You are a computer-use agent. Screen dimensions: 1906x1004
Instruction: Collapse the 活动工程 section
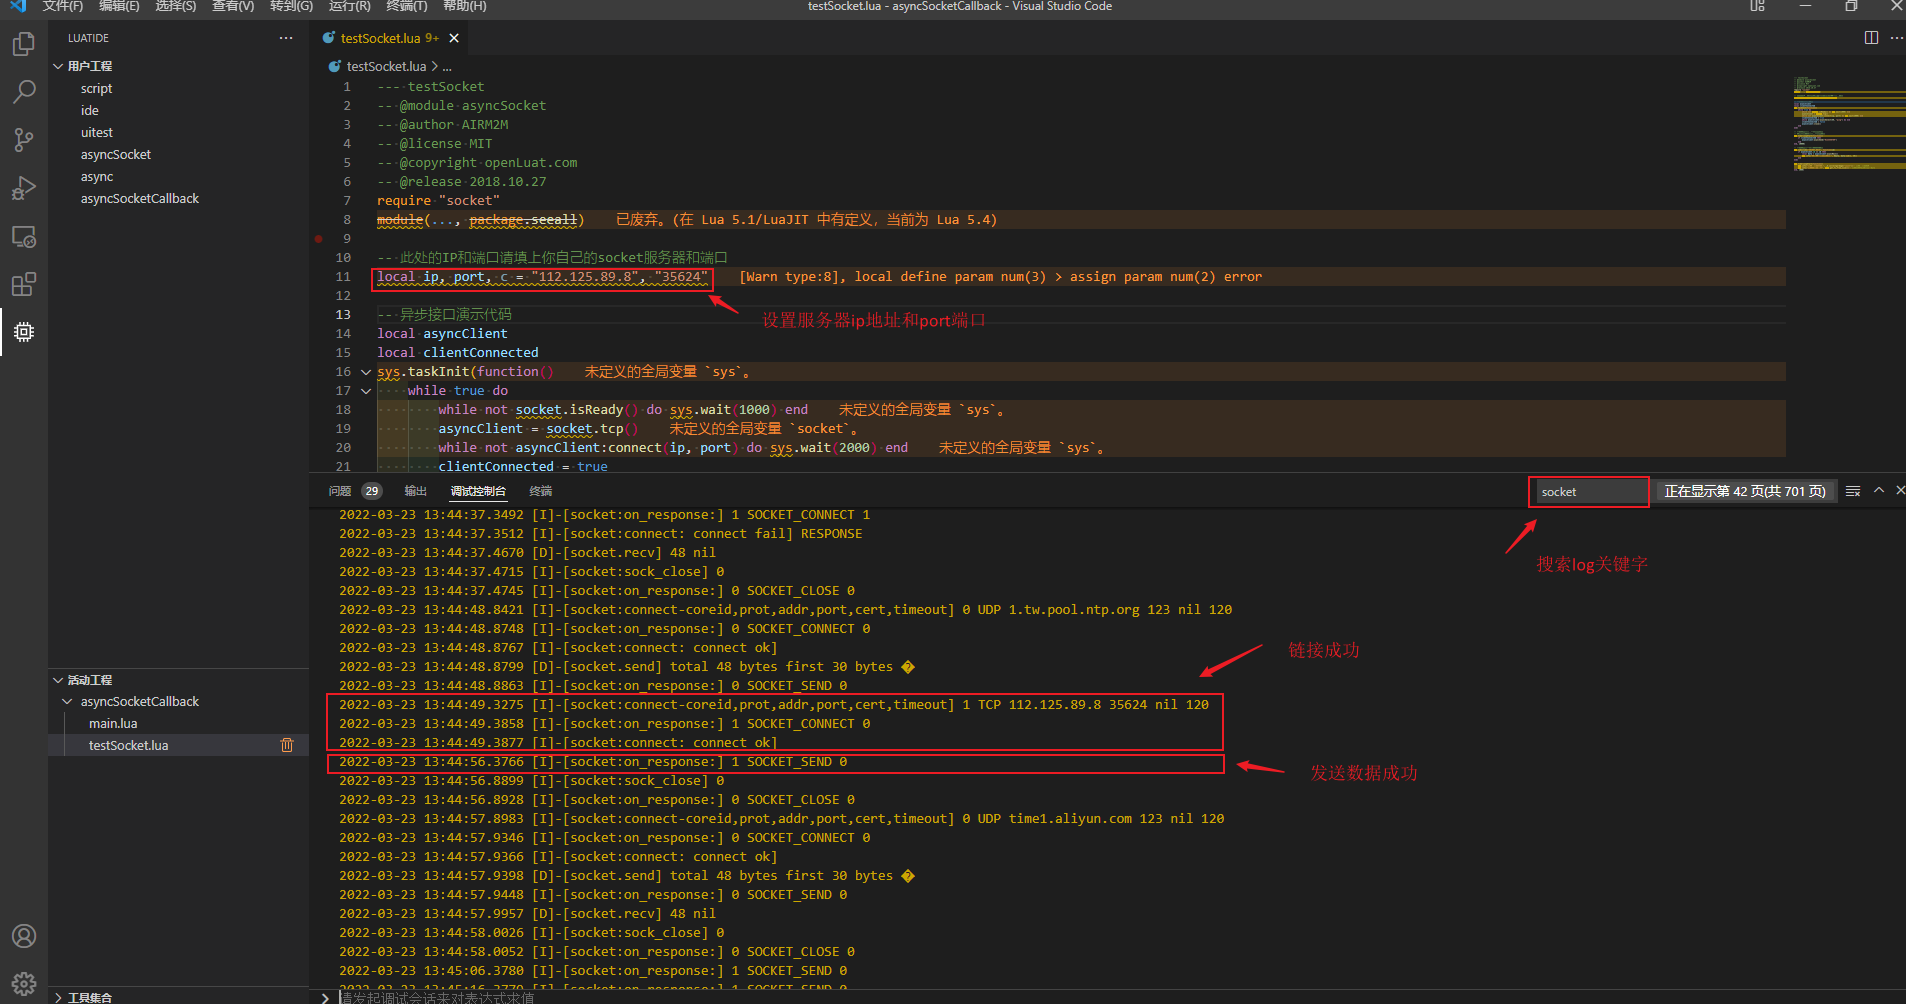[58, 680]
